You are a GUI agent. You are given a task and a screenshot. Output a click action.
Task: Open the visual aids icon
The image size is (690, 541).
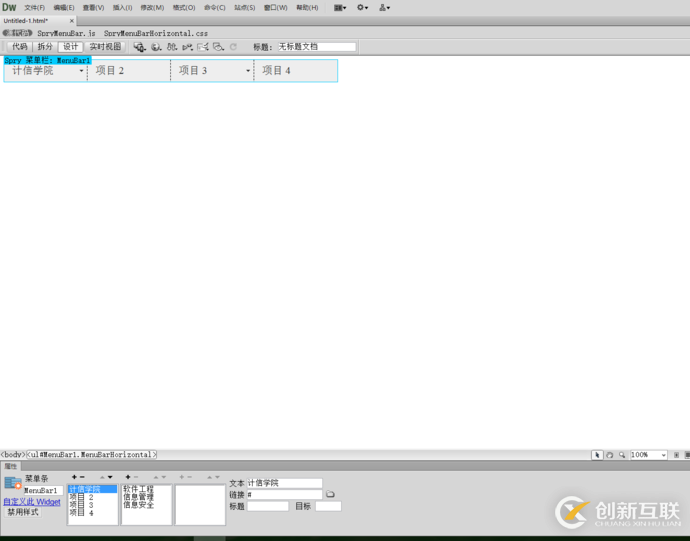pyautogui.click(x=218, y=47)
